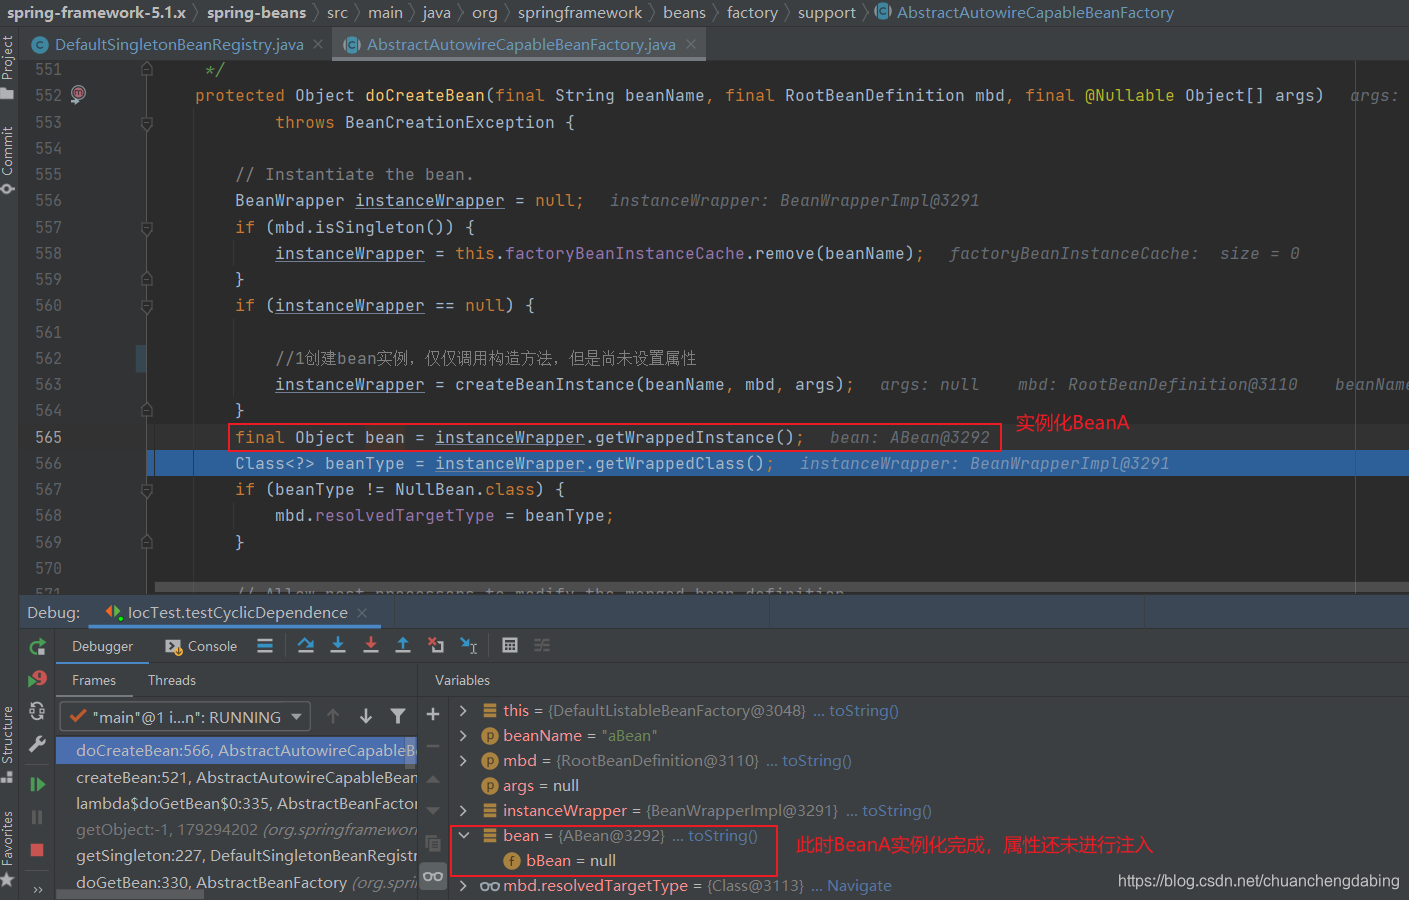Open the main thread RUNNING dropdown

point(186,717)
